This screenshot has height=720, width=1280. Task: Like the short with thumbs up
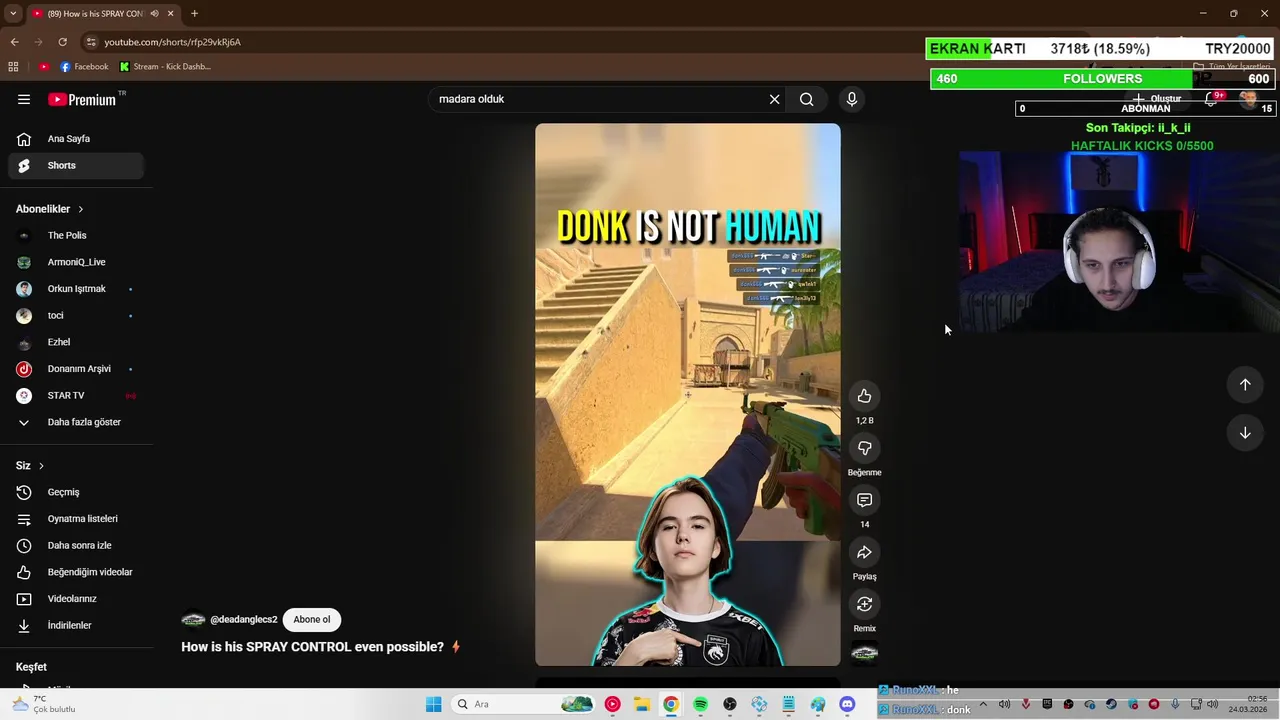click(x=864, y=396)
